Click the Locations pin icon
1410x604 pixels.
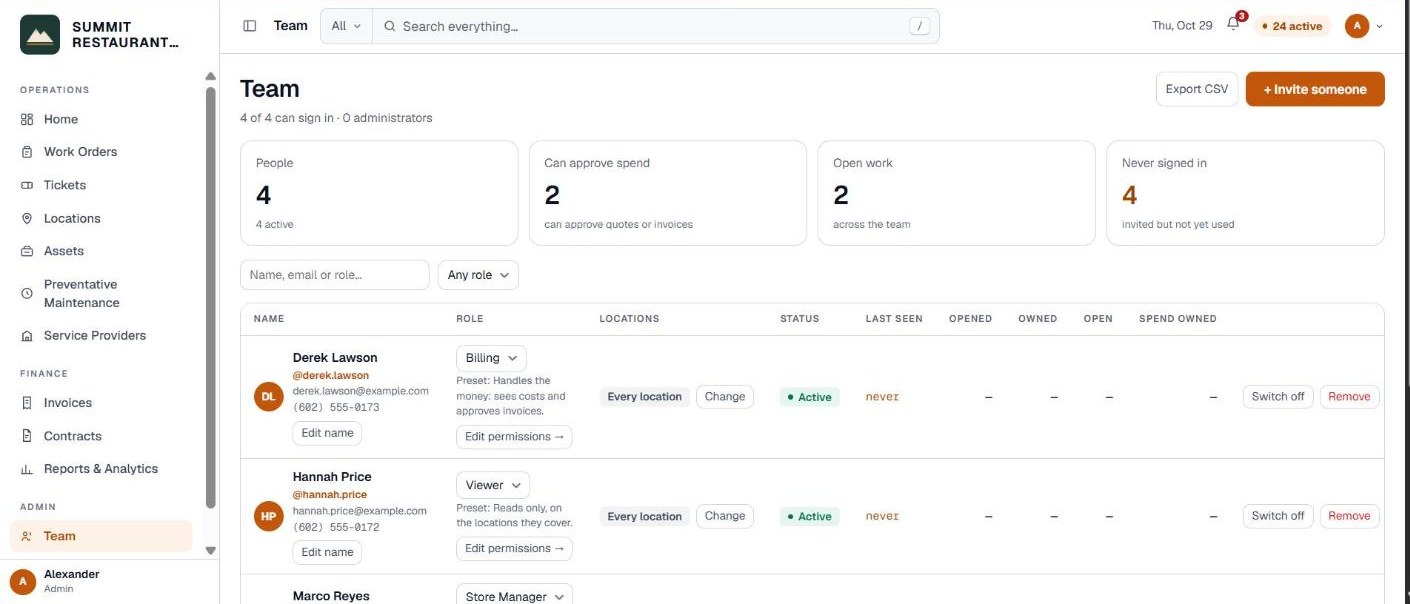coord(27,218)
